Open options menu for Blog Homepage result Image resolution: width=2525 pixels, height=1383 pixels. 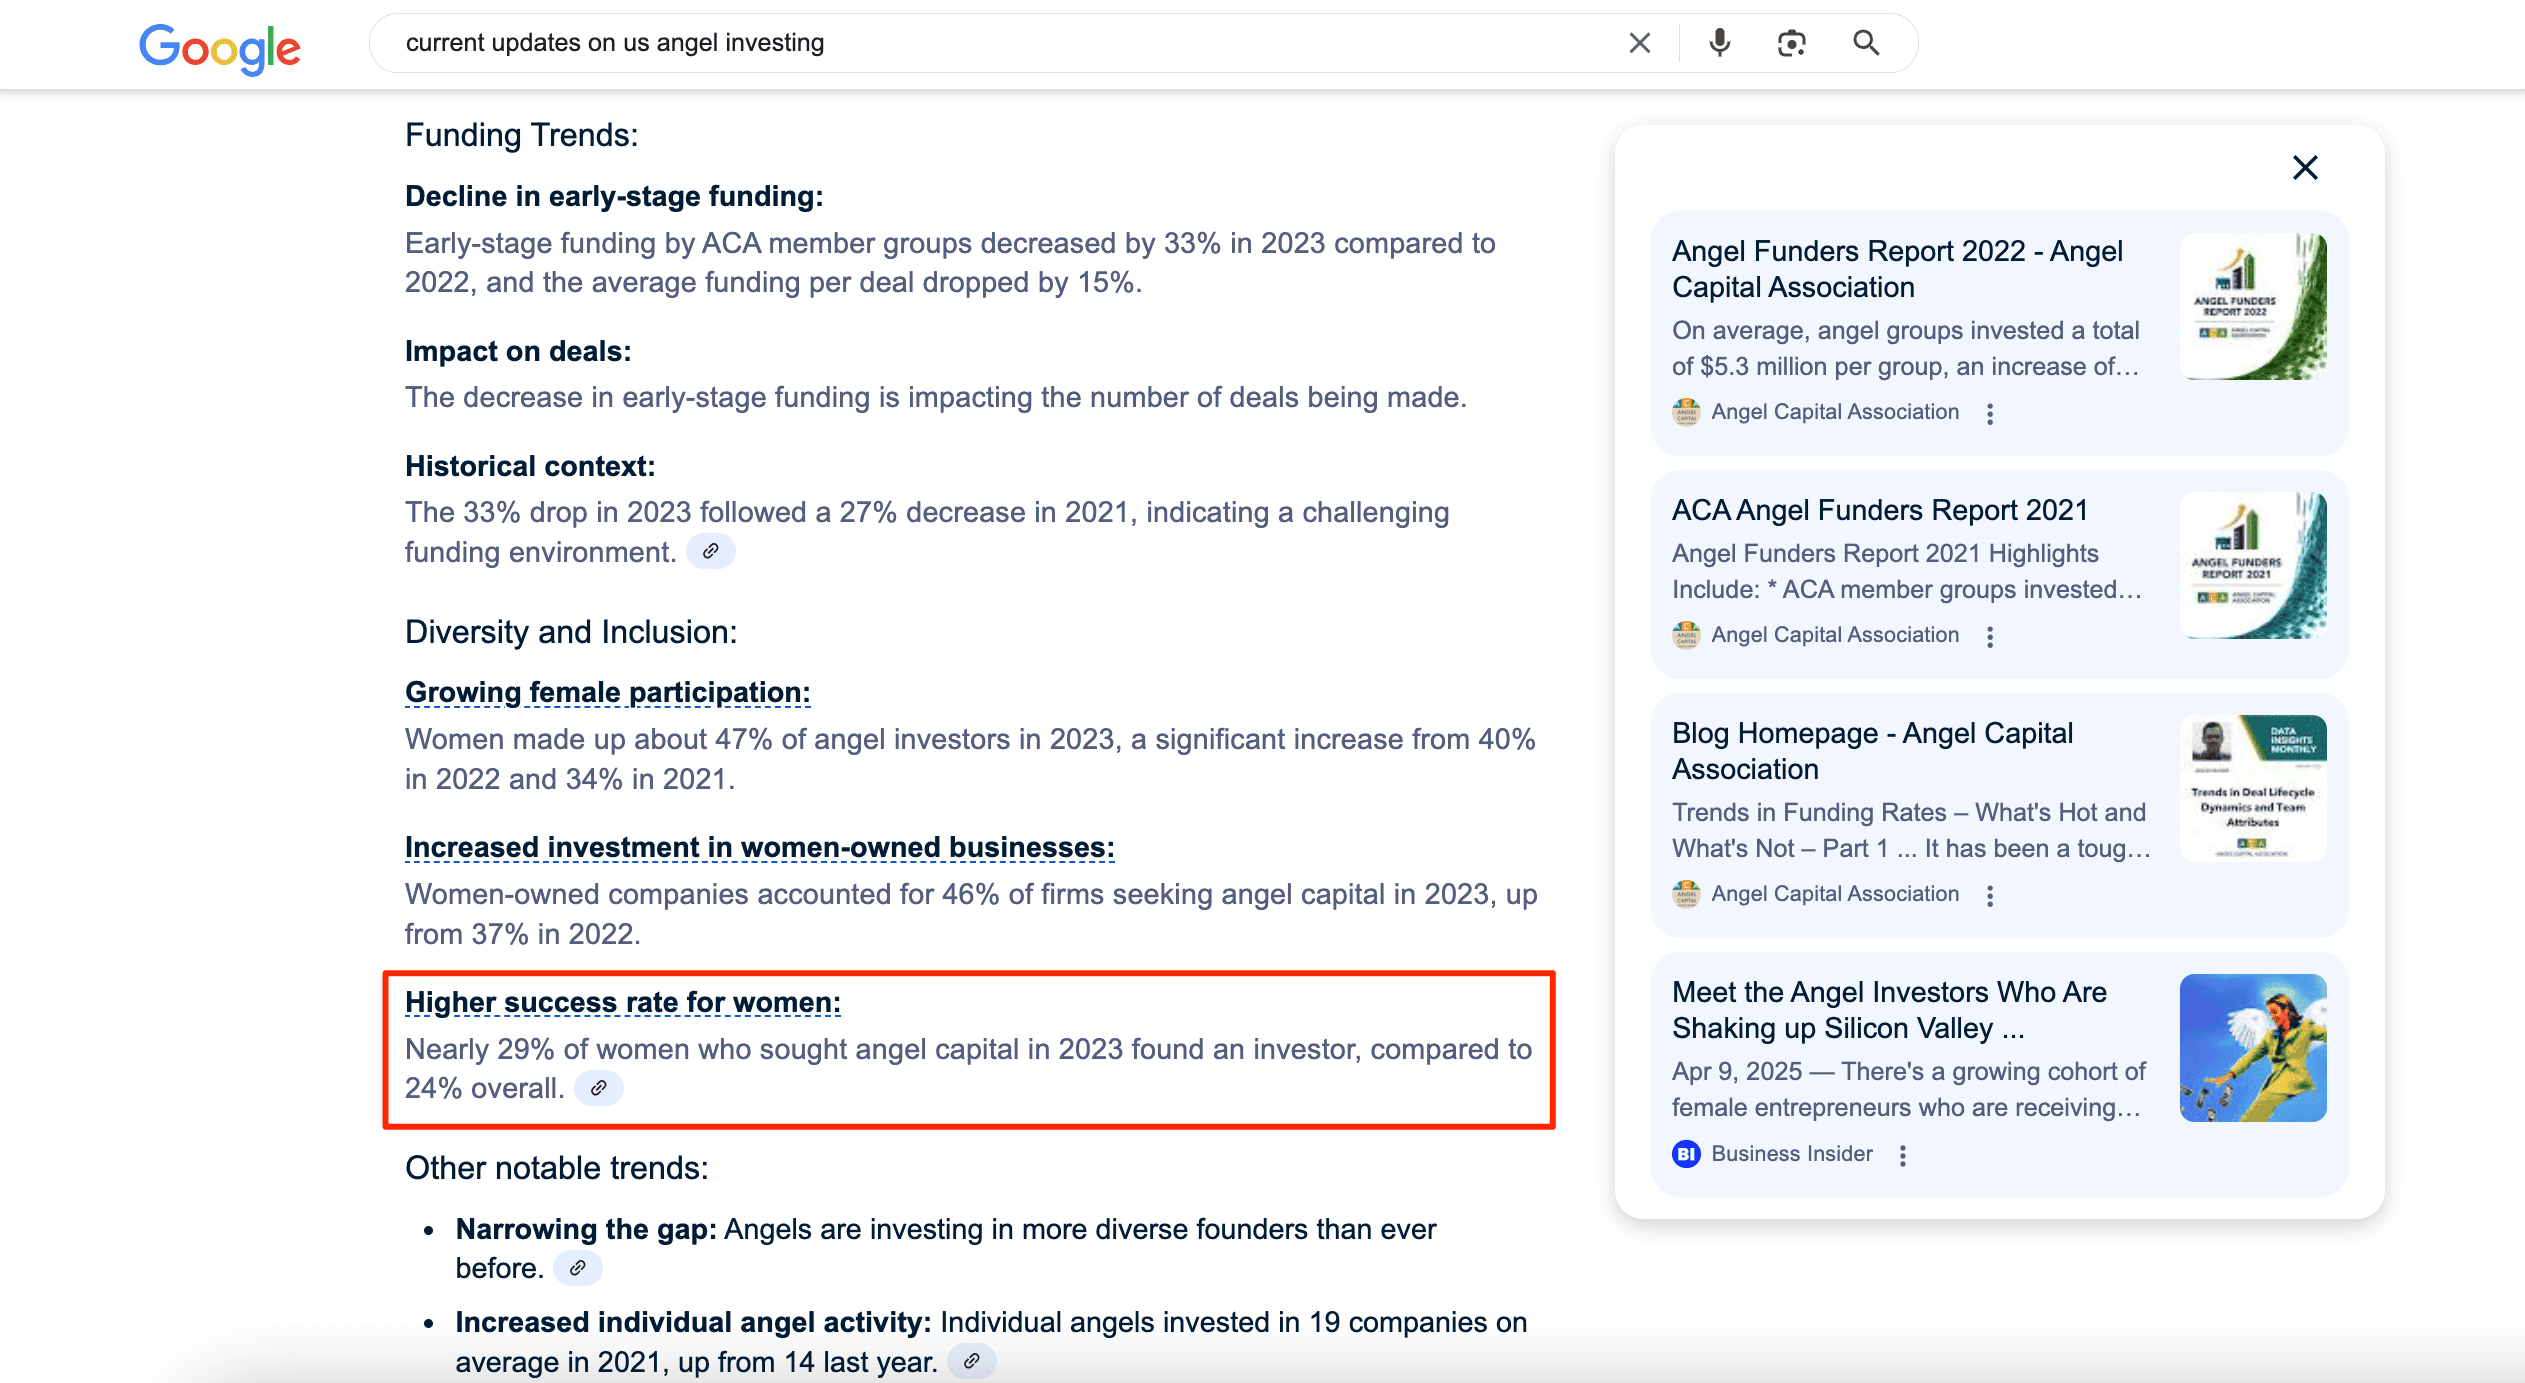[1990, 896]
